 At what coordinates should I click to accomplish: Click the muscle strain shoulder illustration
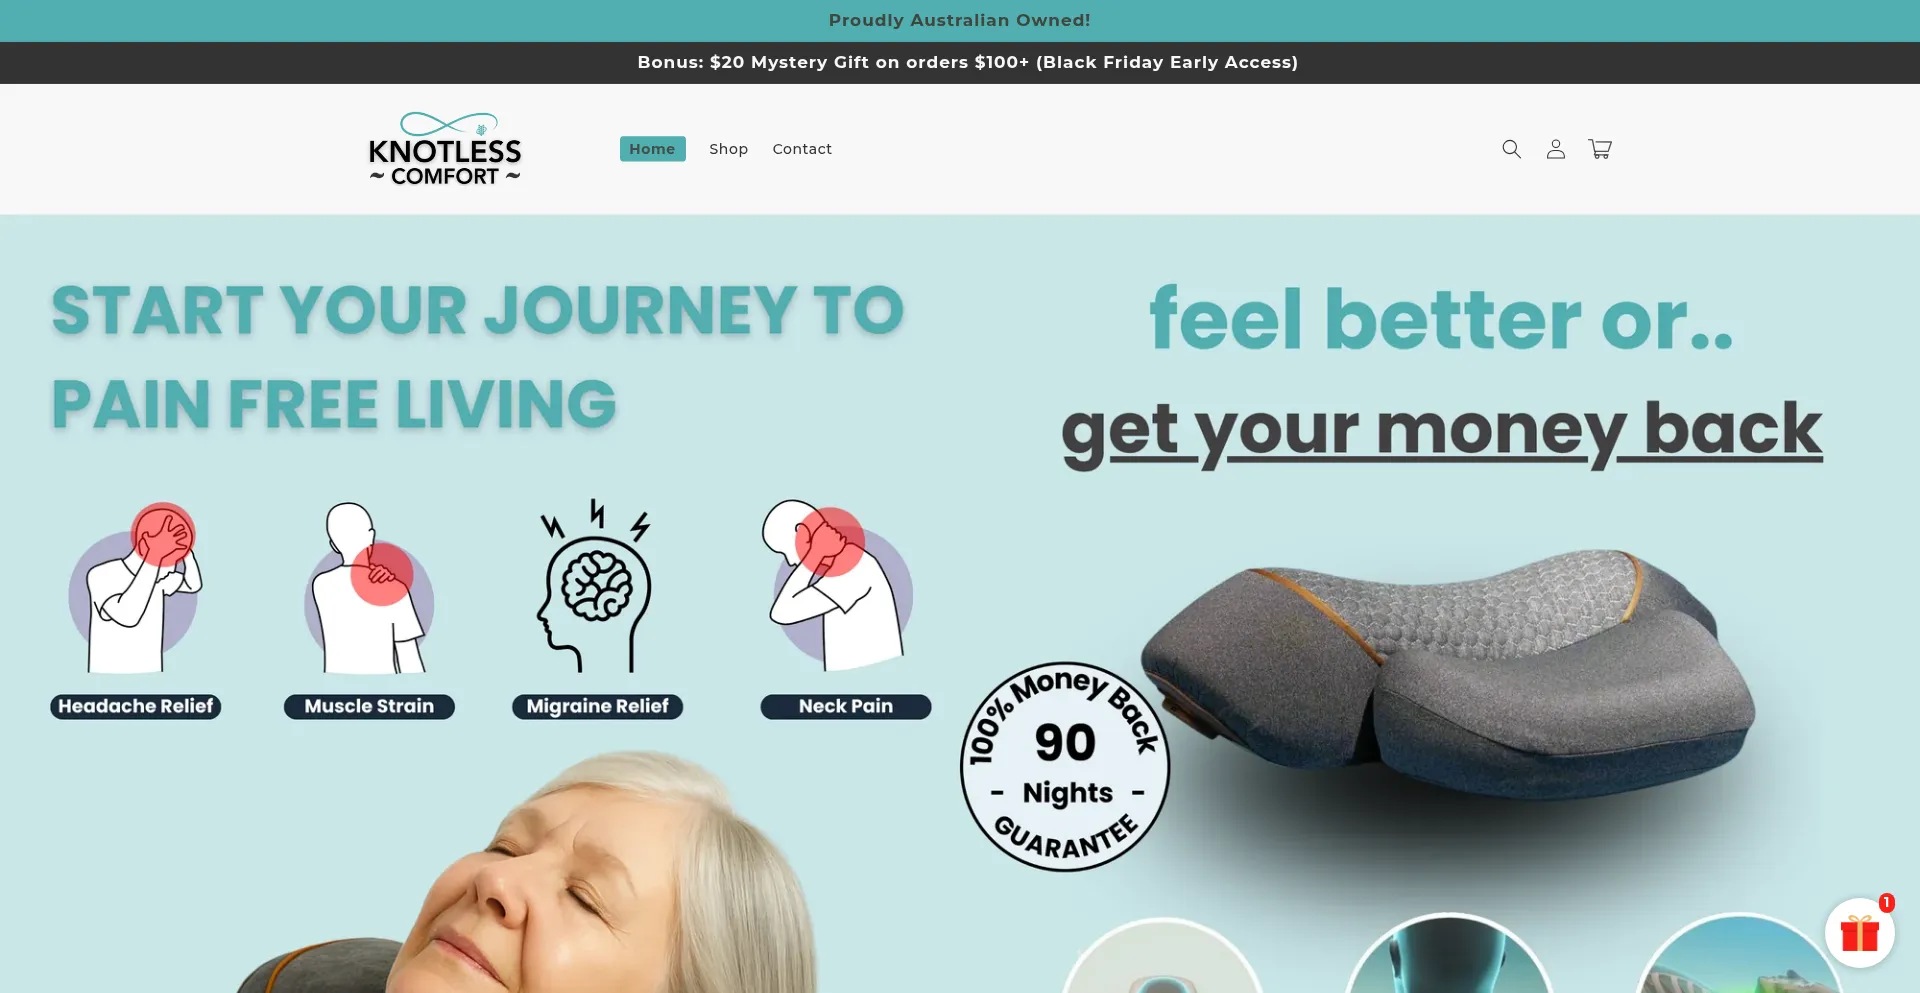369,587
